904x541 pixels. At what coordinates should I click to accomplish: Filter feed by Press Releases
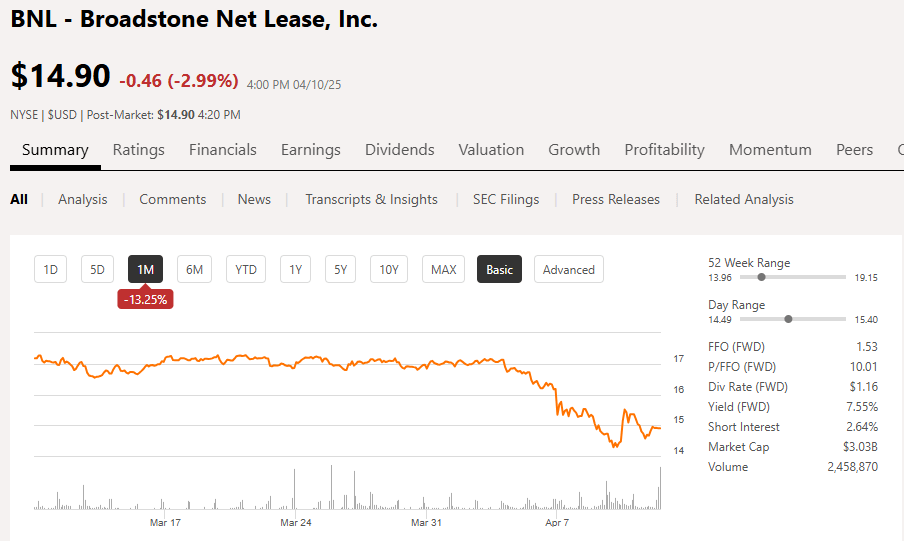[615, 199]
